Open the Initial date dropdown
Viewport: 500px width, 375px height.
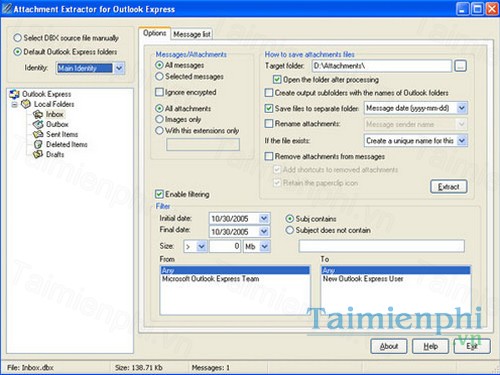pyautogui.click(x=264, y=218)
